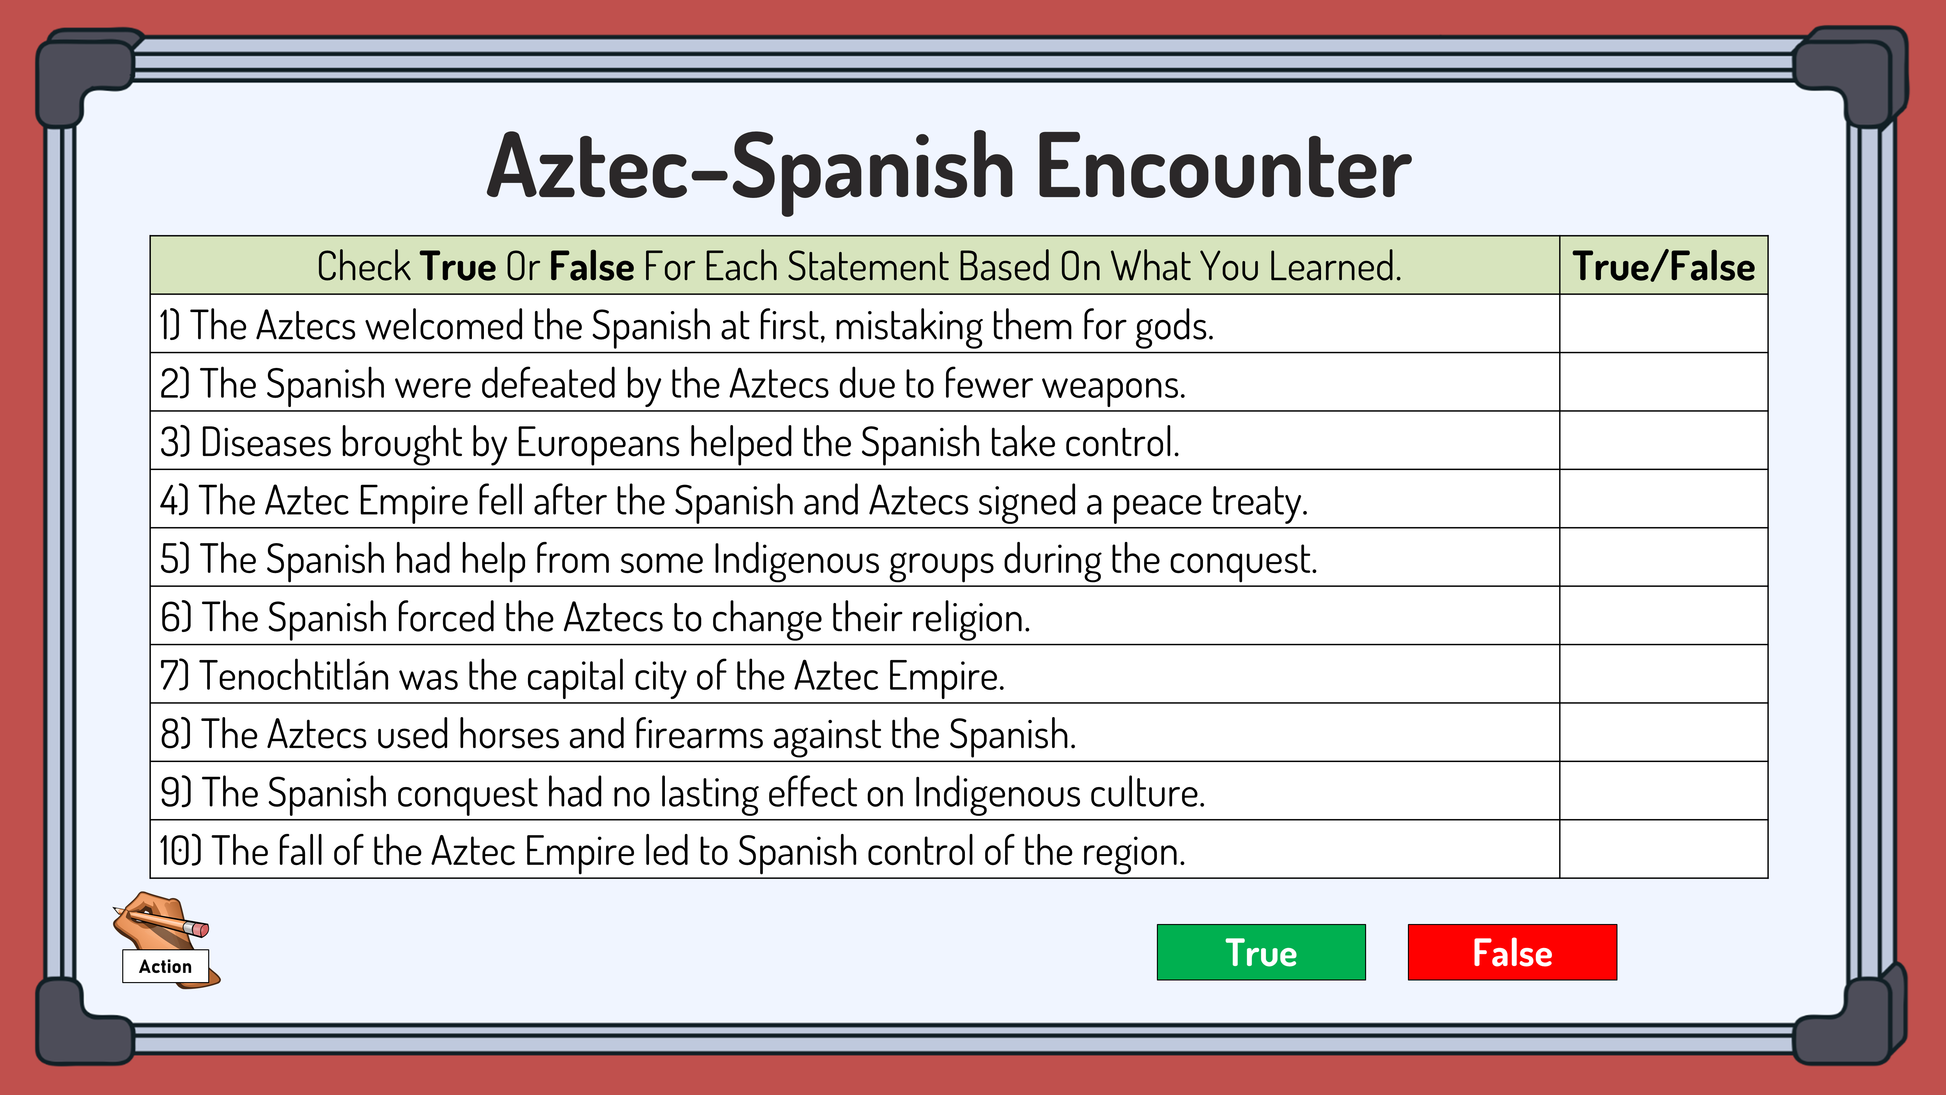Click statement about Indigenous groups helping
Image resolution: width=1946 pixels, height=1095 pixels.
point(738,560)
